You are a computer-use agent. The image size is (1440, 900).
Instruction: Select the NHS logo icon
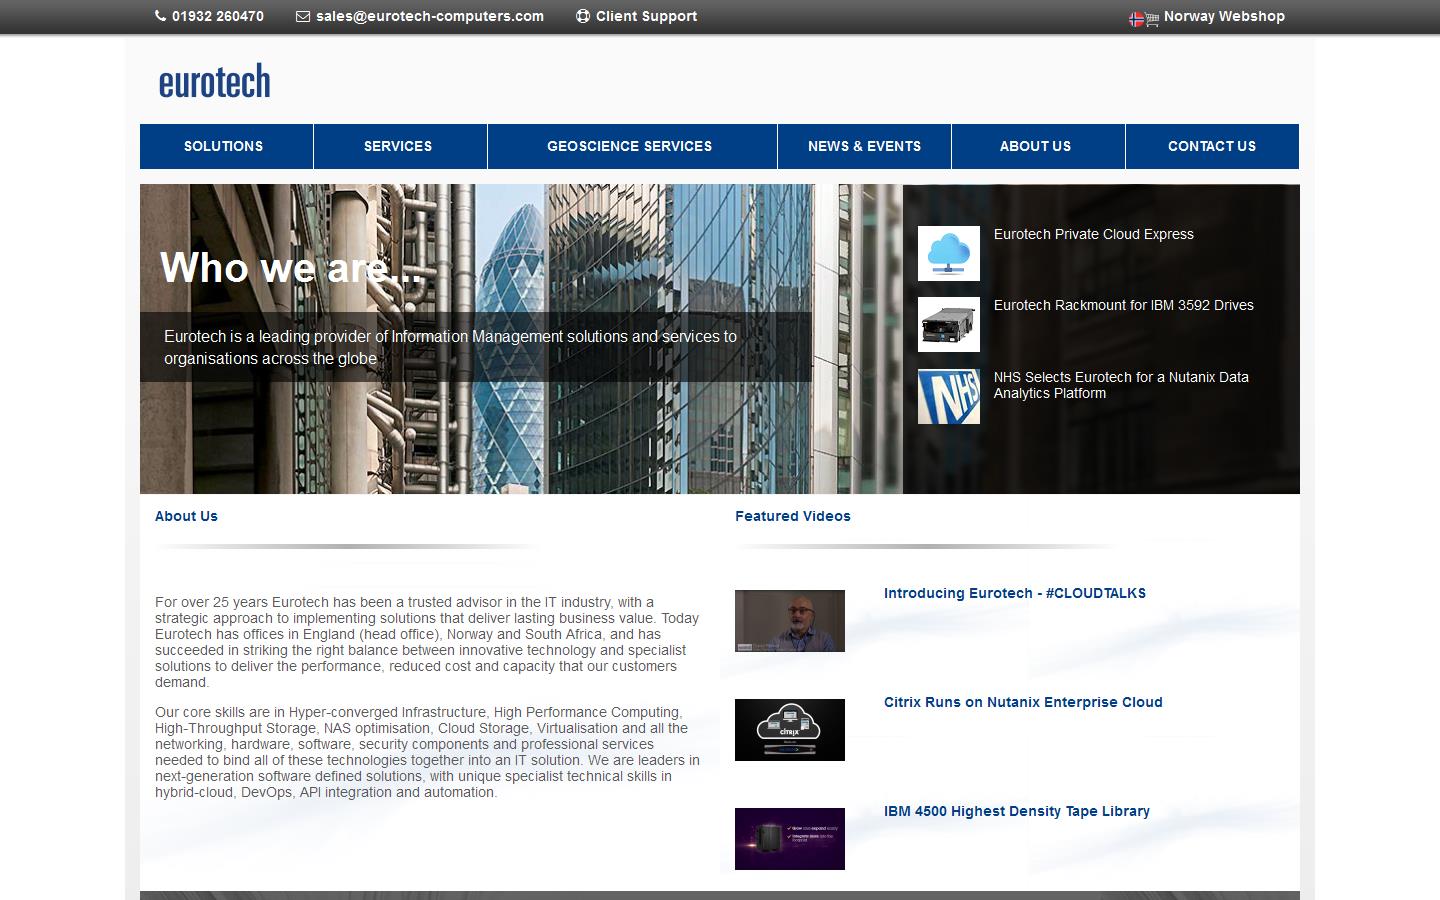947,396
